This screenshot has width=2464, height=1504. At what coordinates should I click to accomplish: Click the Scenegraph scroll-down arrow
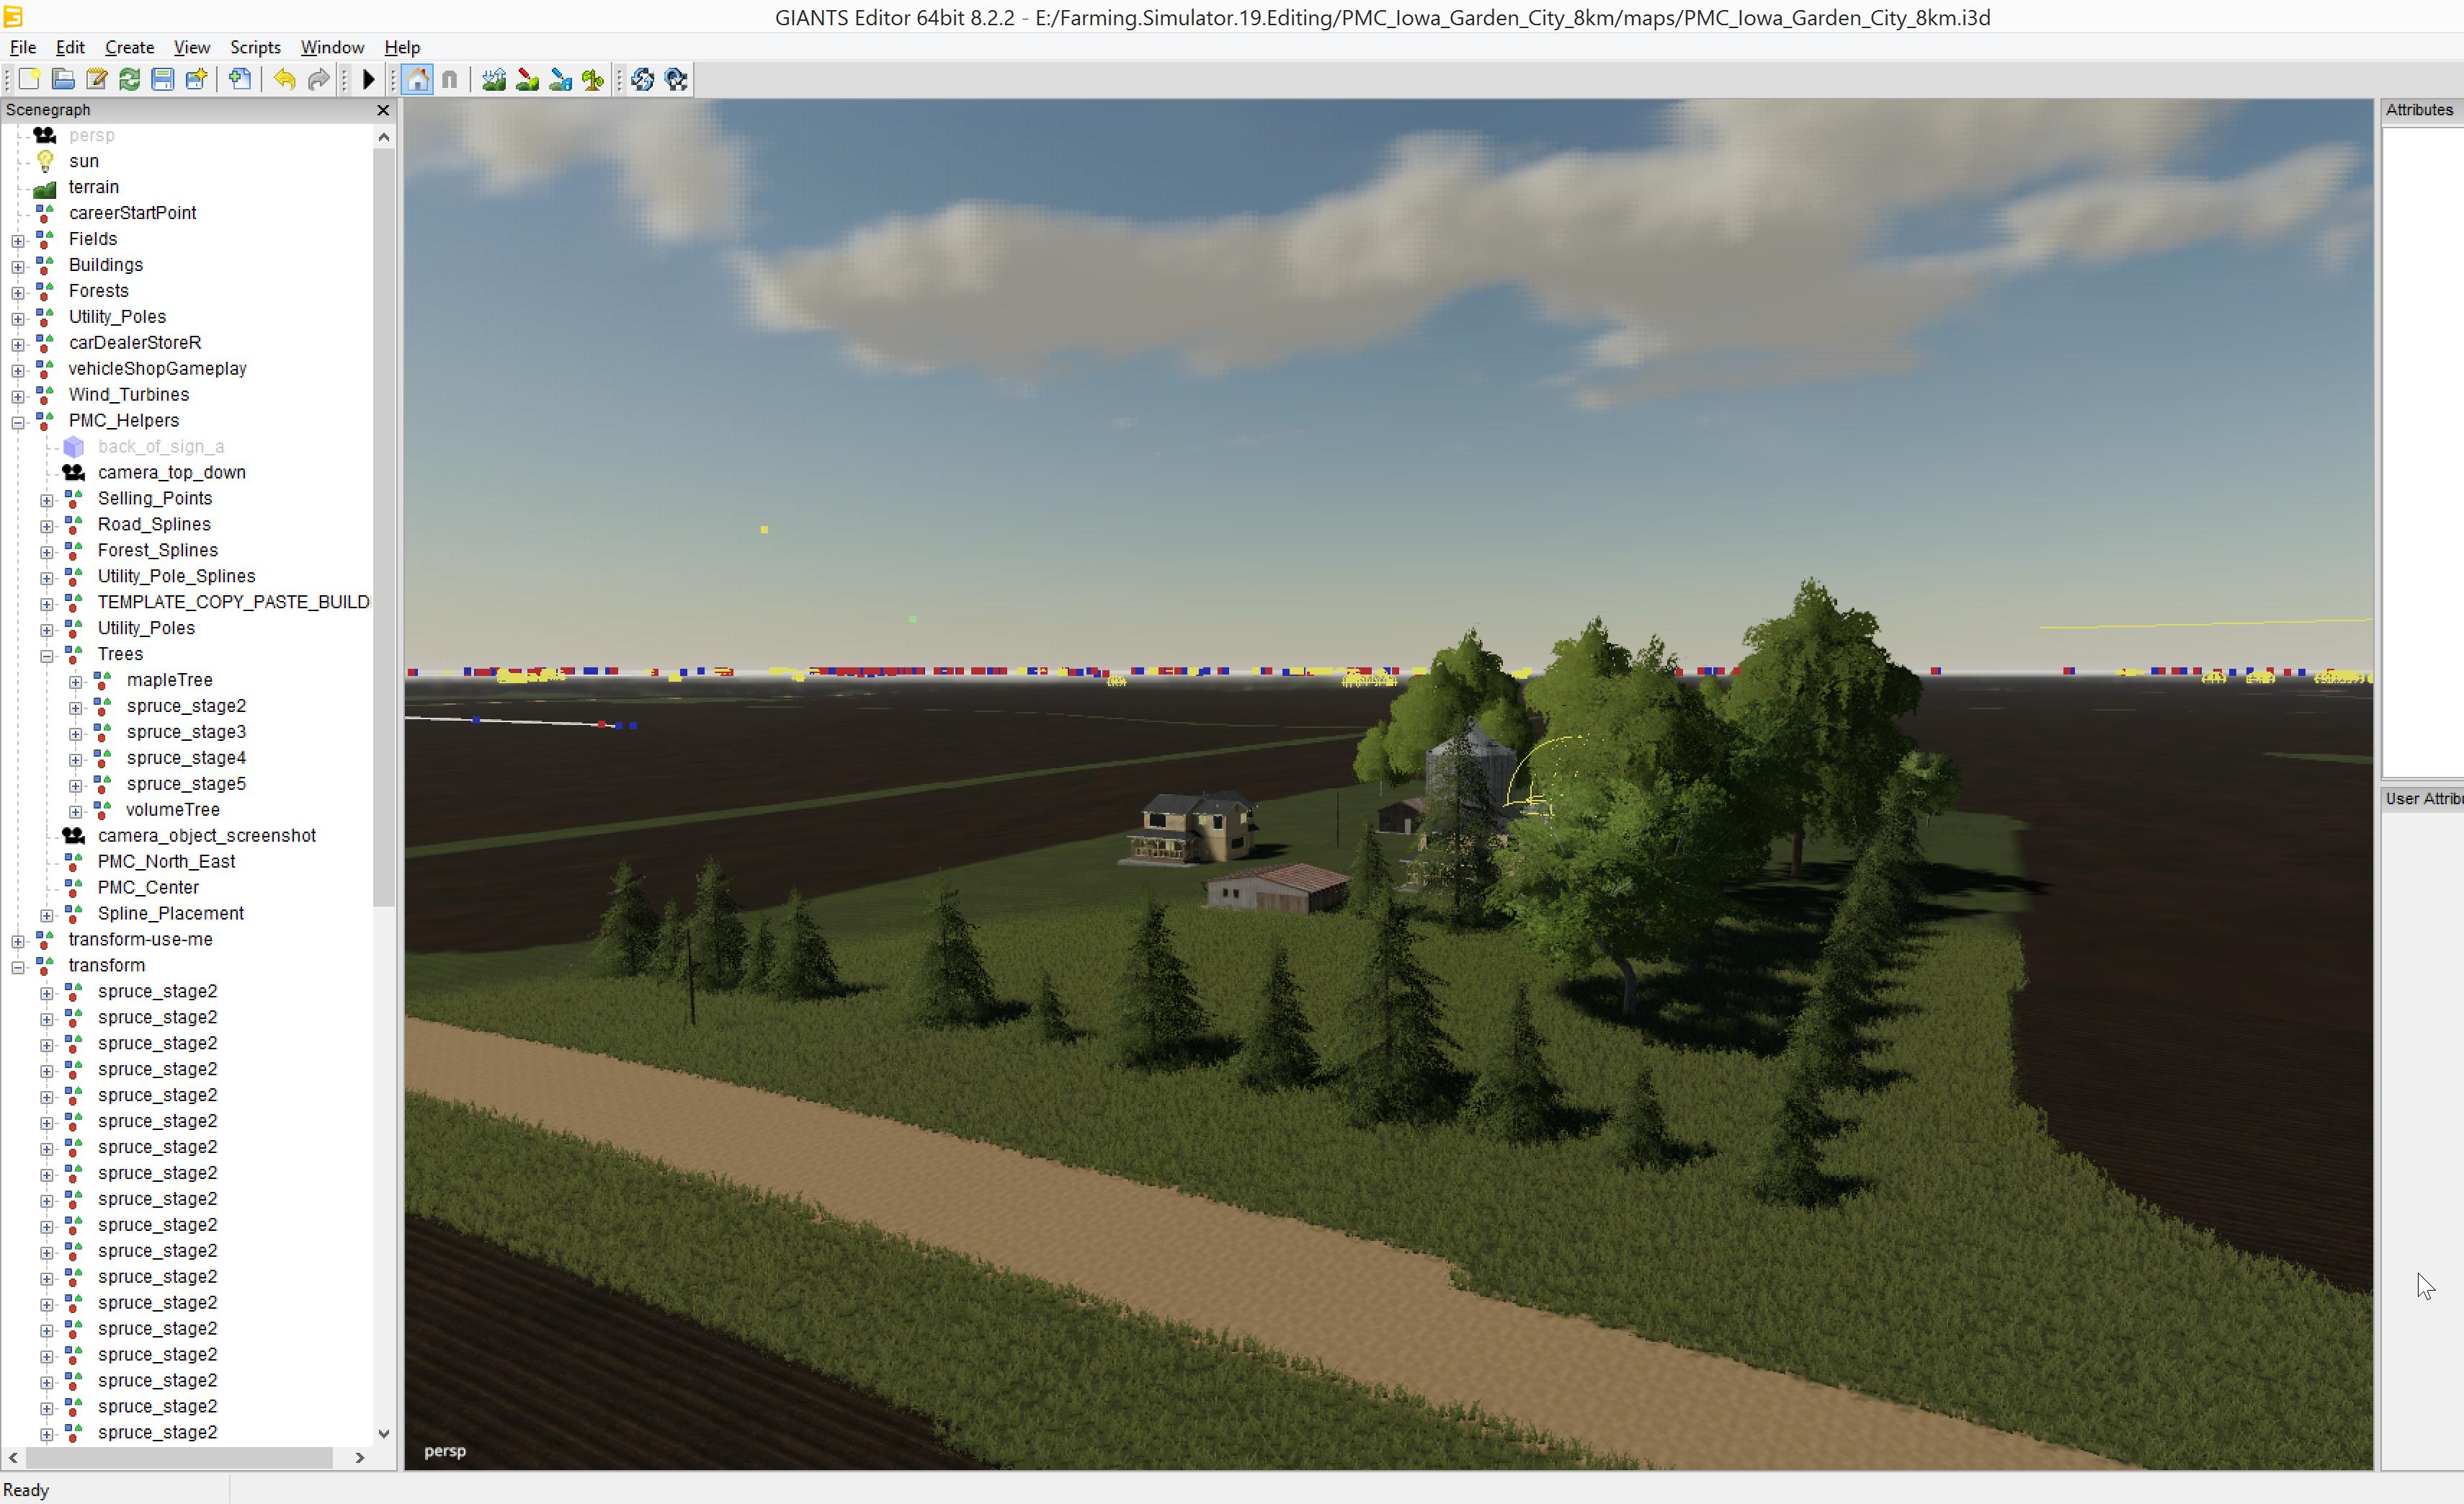384,1433
